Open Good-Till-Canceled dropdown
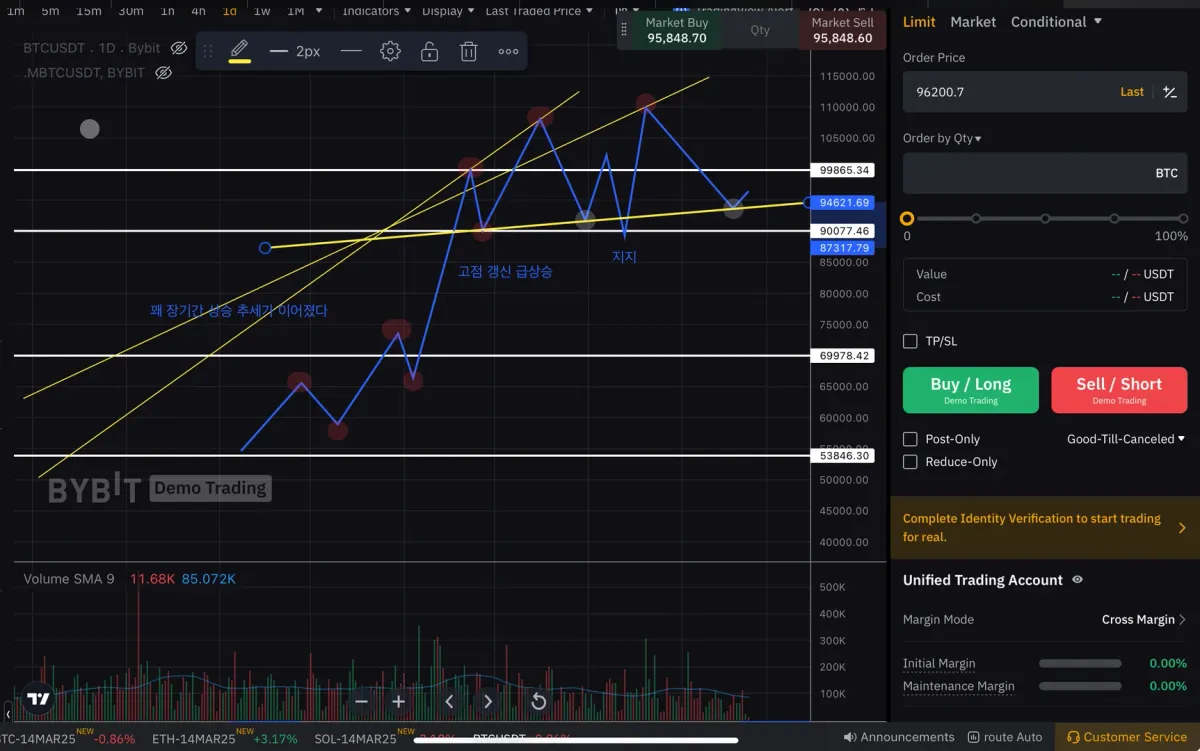 1126,439
